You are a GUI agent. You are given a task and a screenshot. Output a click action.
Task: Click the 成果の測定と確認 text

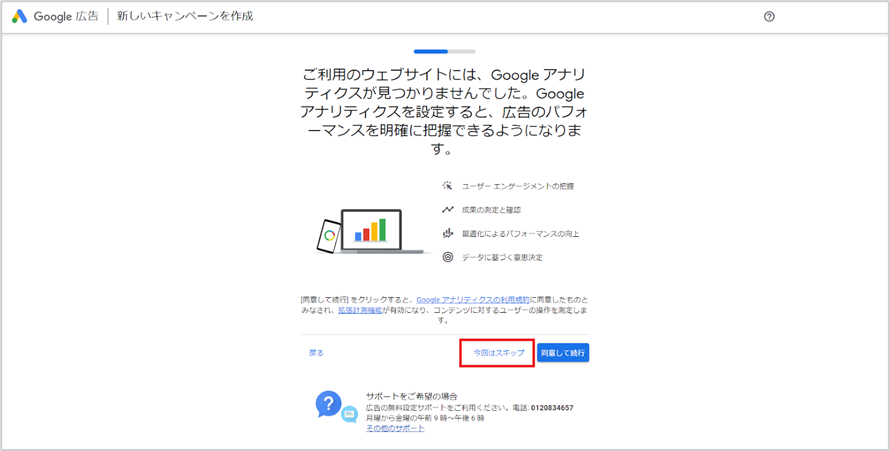[492, 210]
